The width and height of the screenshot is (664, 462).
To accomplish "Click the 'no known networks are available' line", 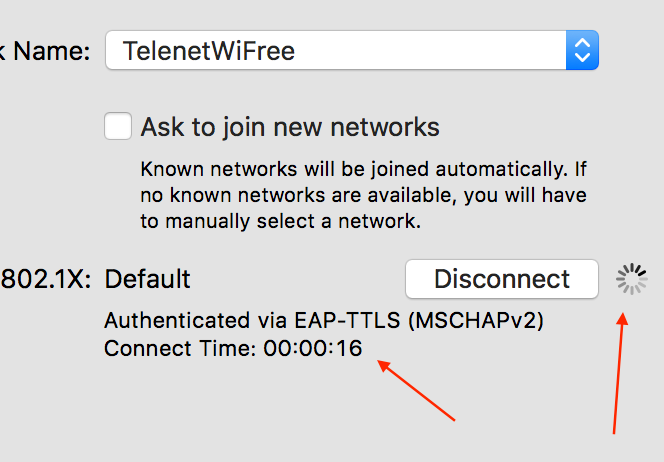I will pos(363,195).
